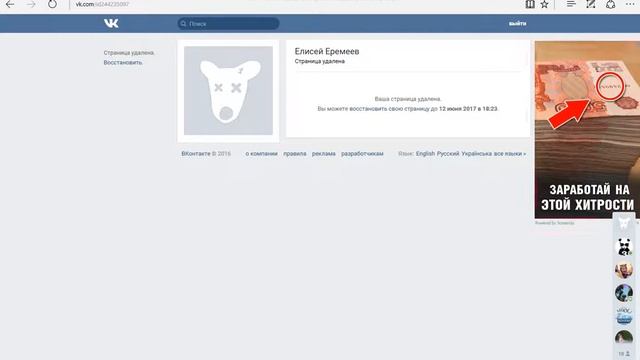This screenshot has width=640, height=360.
Task: Open the реклама footer link
Action: pos(324,154)
